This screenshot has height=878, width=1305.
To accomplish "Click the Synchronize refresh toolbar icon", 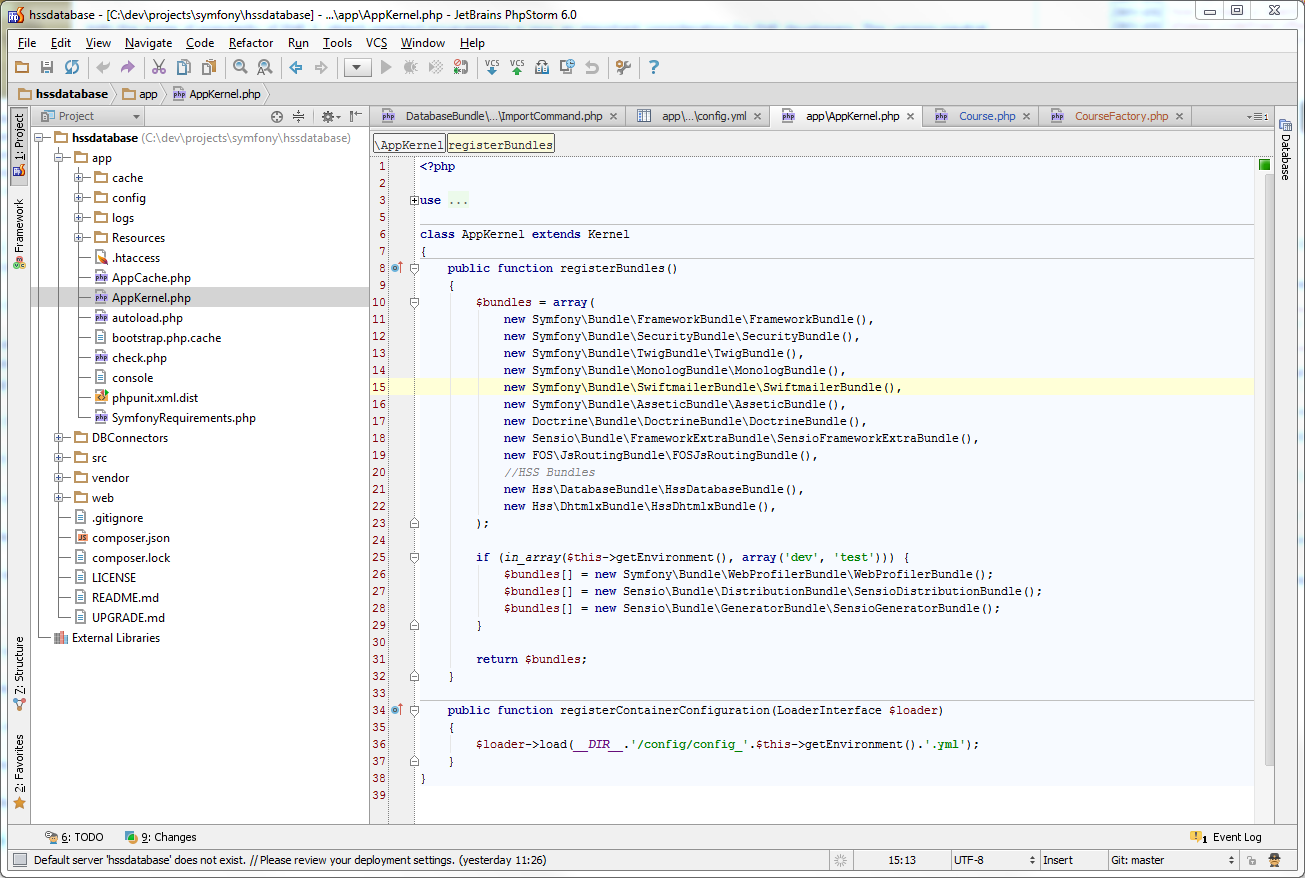I will coord(72,67).
